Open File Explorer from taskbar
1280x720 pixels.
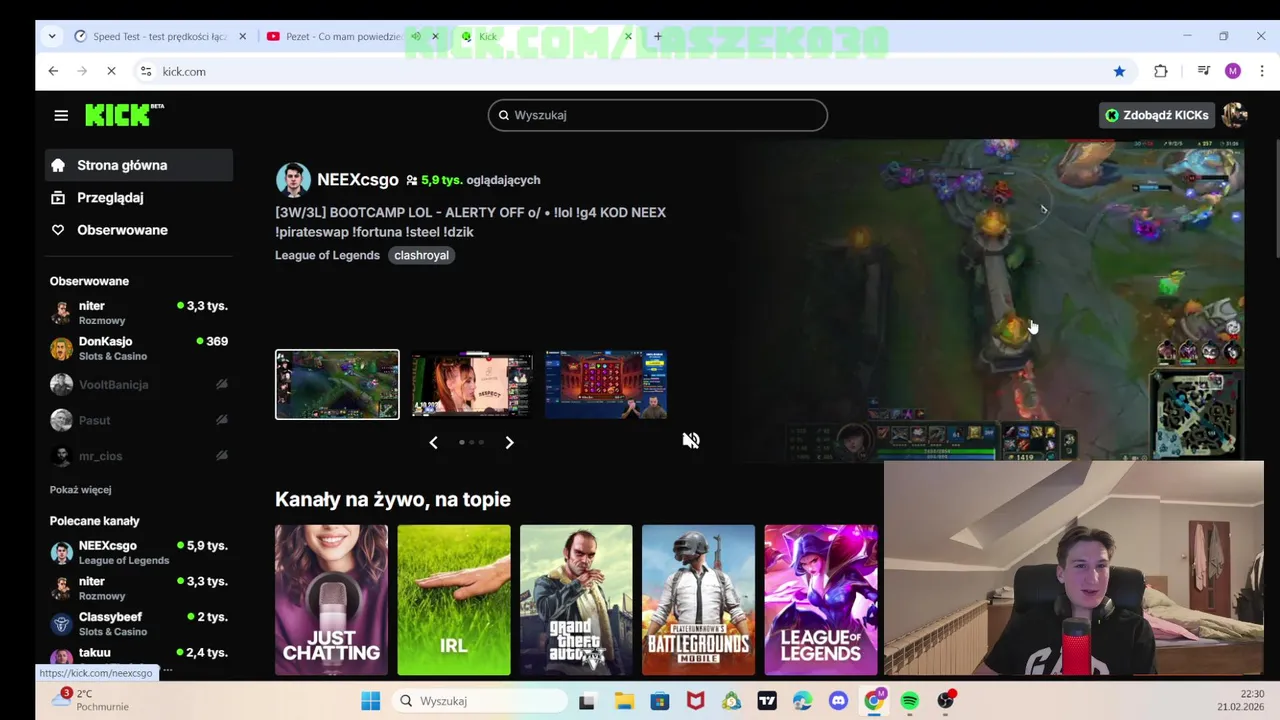623,701
